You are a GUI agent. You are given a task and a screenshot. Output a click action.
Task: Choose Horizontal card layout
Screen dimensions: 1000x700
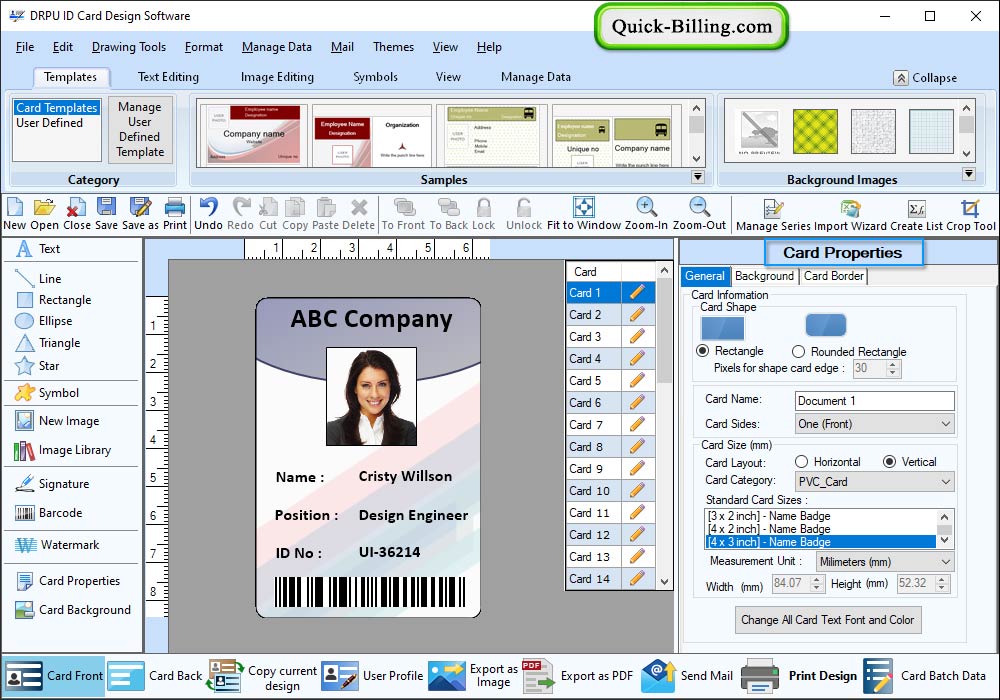click(x=802, y=462)
